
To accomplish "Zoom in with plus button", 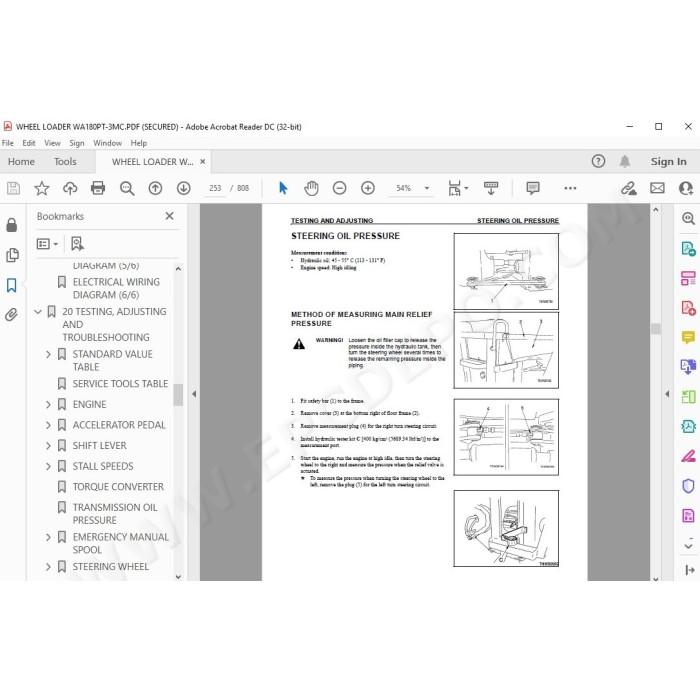I will point(367,188).
